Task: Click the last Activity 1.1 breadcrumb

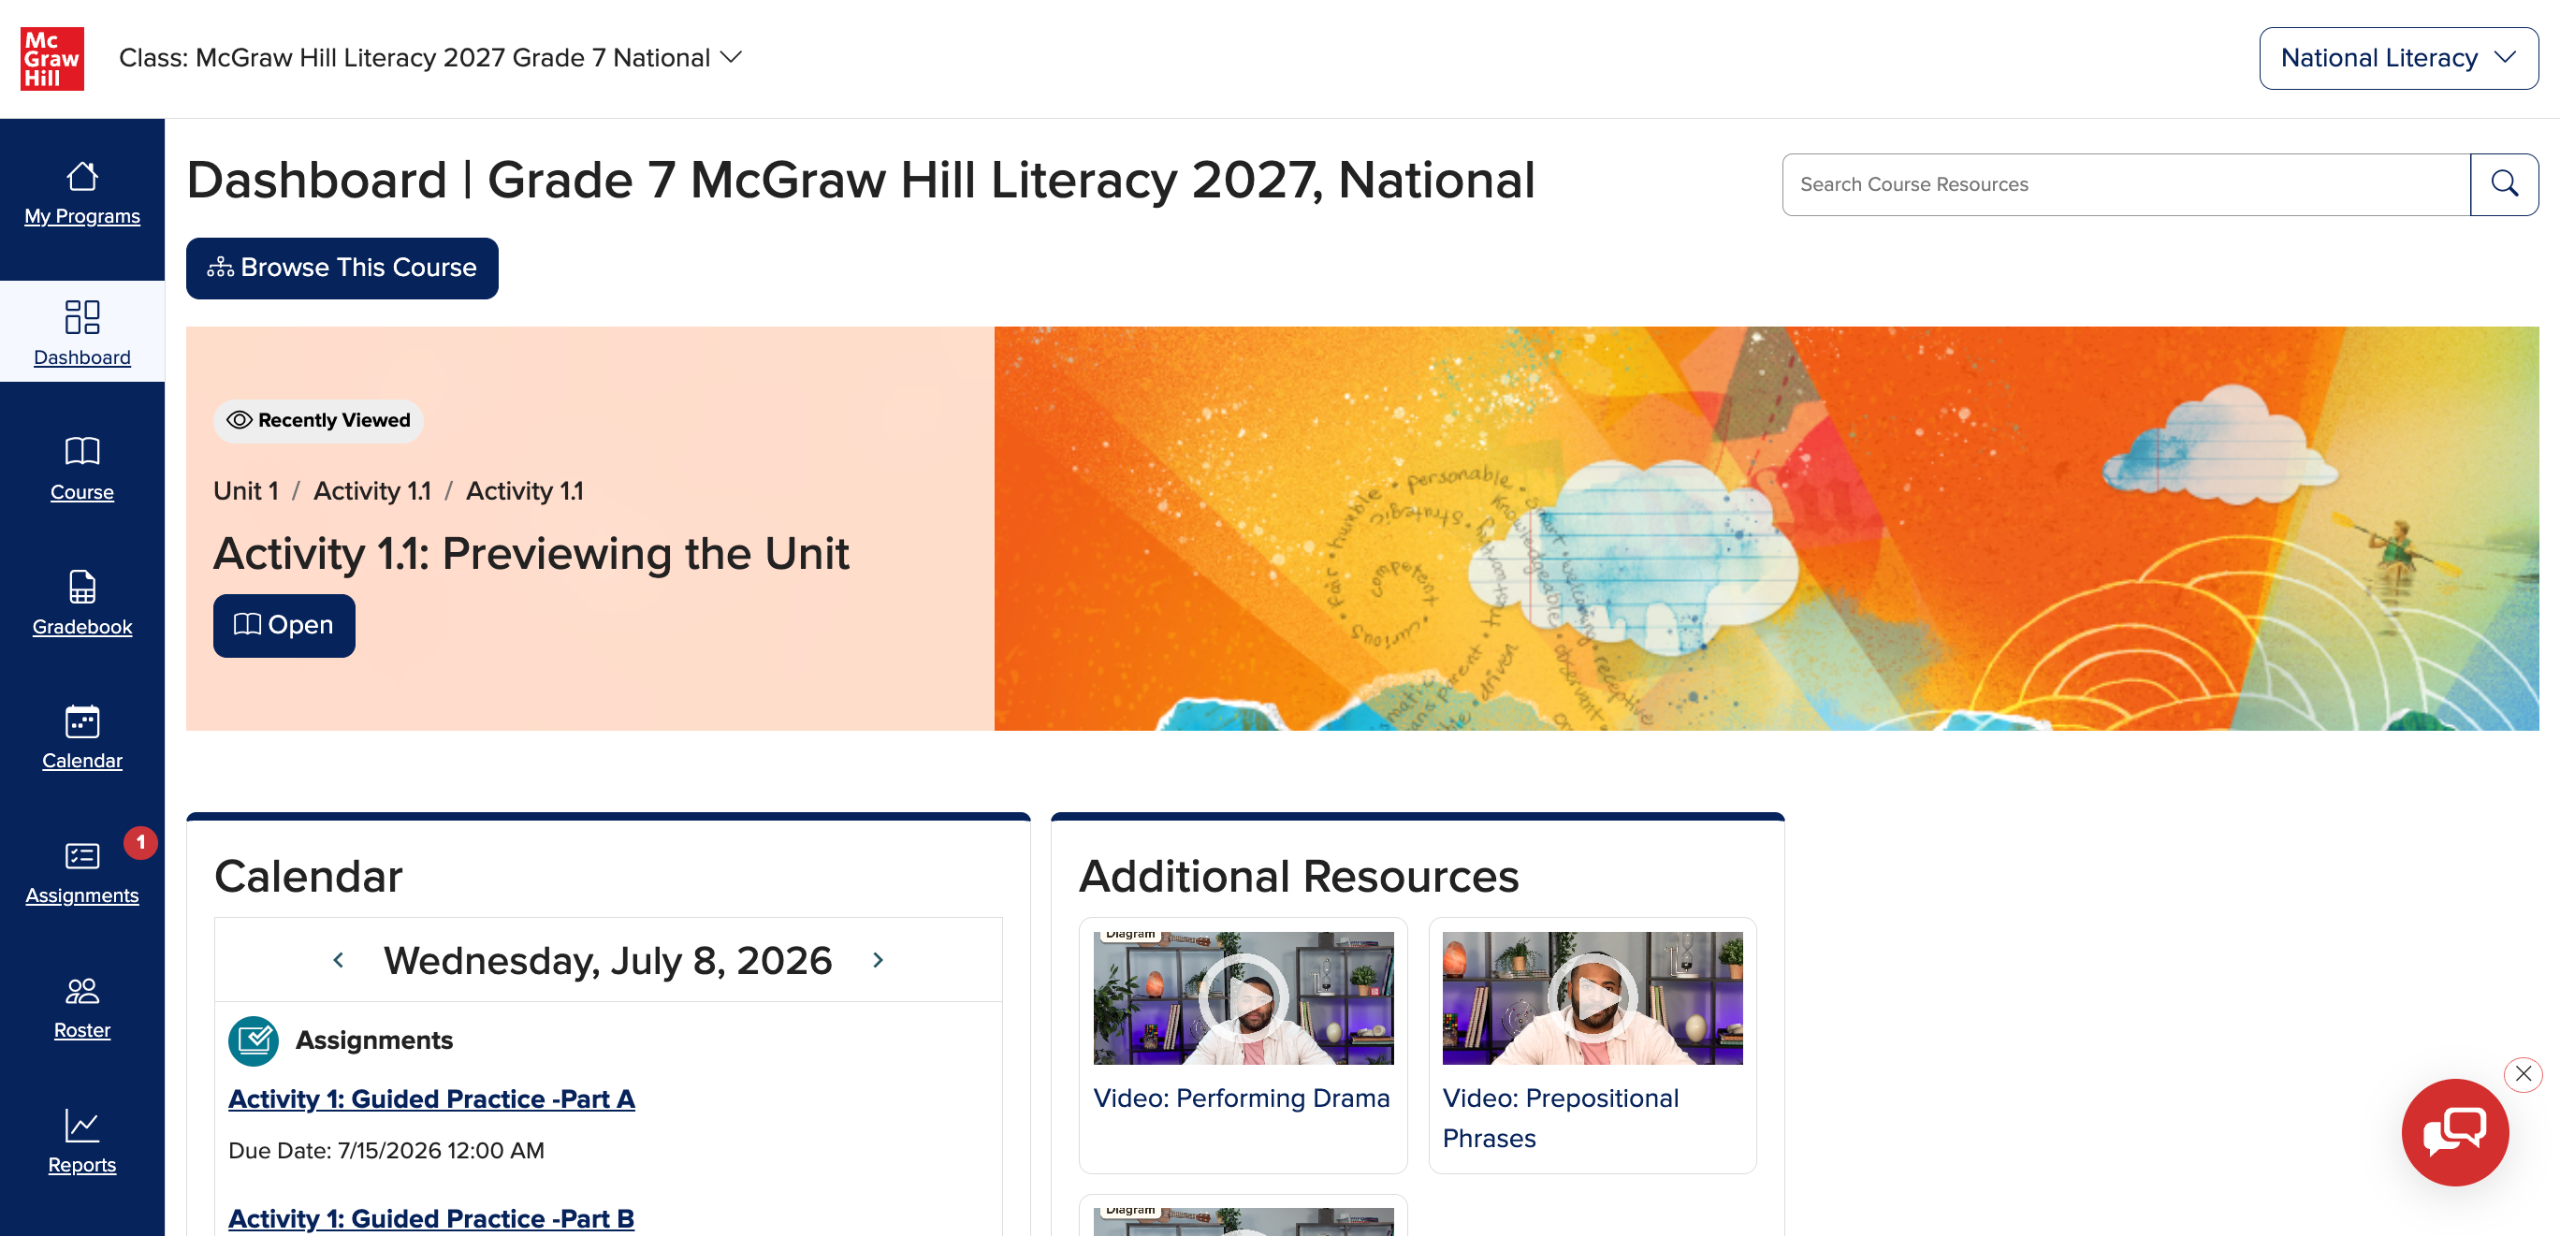Action: [525, 491]
